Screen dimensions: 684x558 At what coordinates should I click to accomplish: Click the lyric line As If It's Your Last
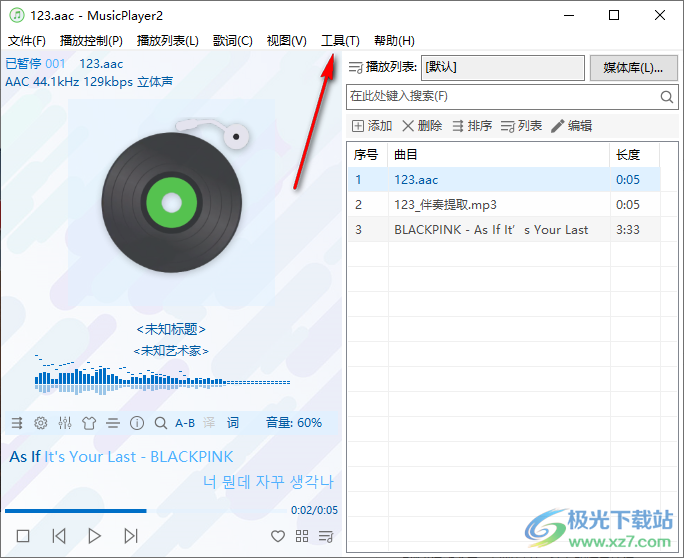[121, 457]
